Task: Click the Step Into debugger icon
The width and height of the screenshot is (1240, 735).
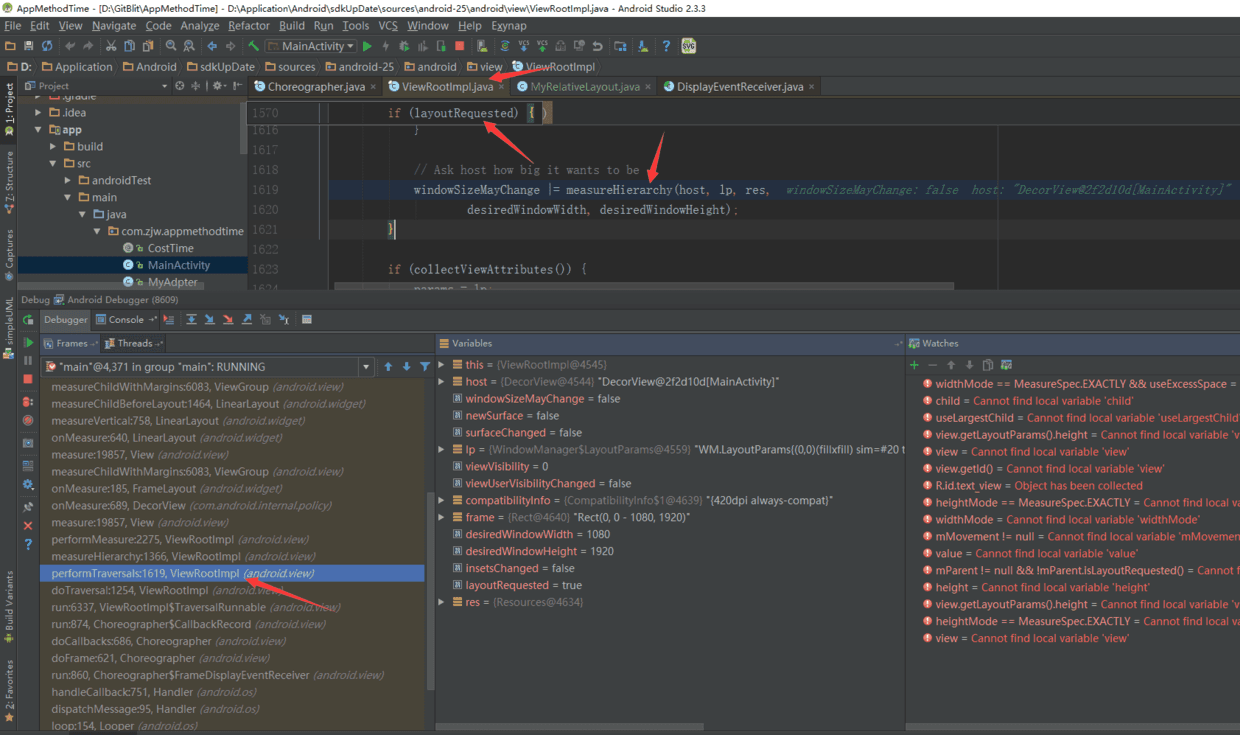Action: click(x=210, y=320)
